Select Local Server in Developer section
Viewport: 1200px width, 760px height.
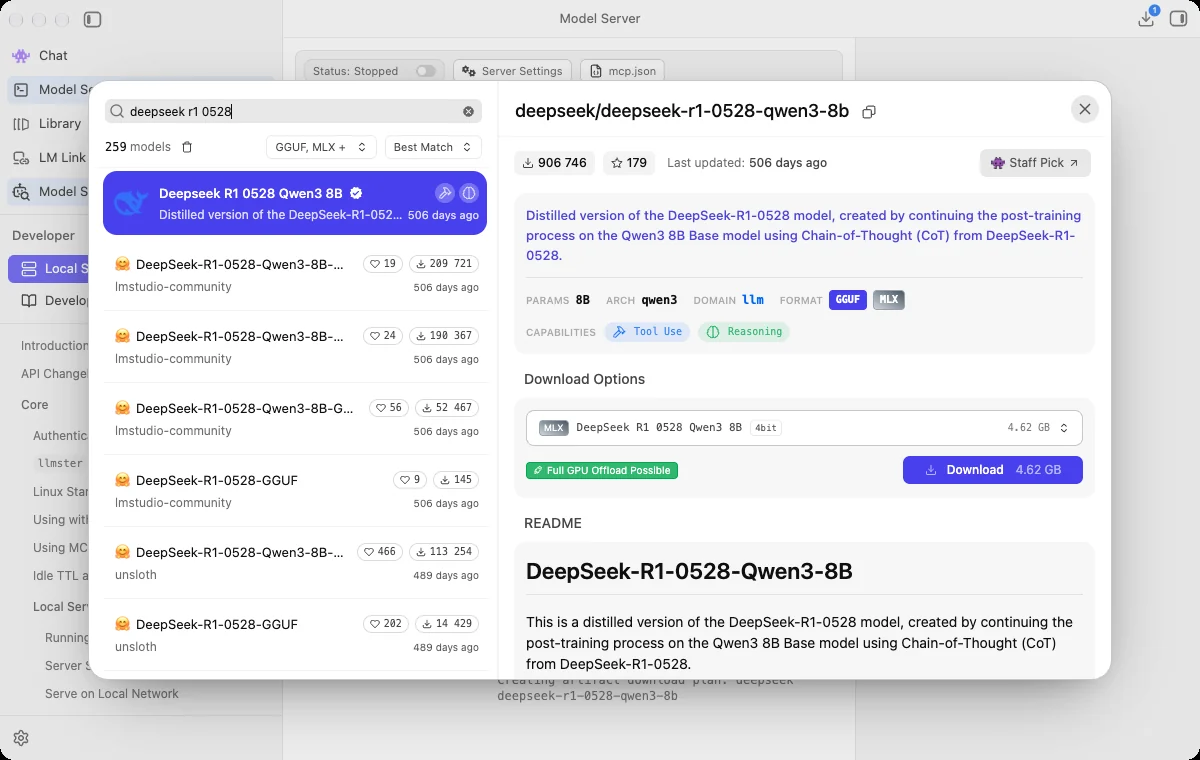pos(49,268)
